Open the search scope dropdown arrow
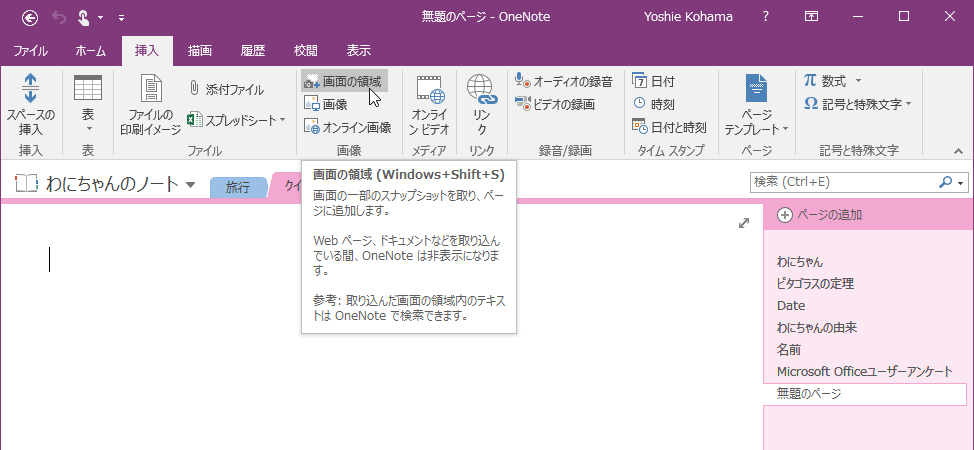Image resolution: width=974 pixels, height=450 pixels. coord(962,183)
